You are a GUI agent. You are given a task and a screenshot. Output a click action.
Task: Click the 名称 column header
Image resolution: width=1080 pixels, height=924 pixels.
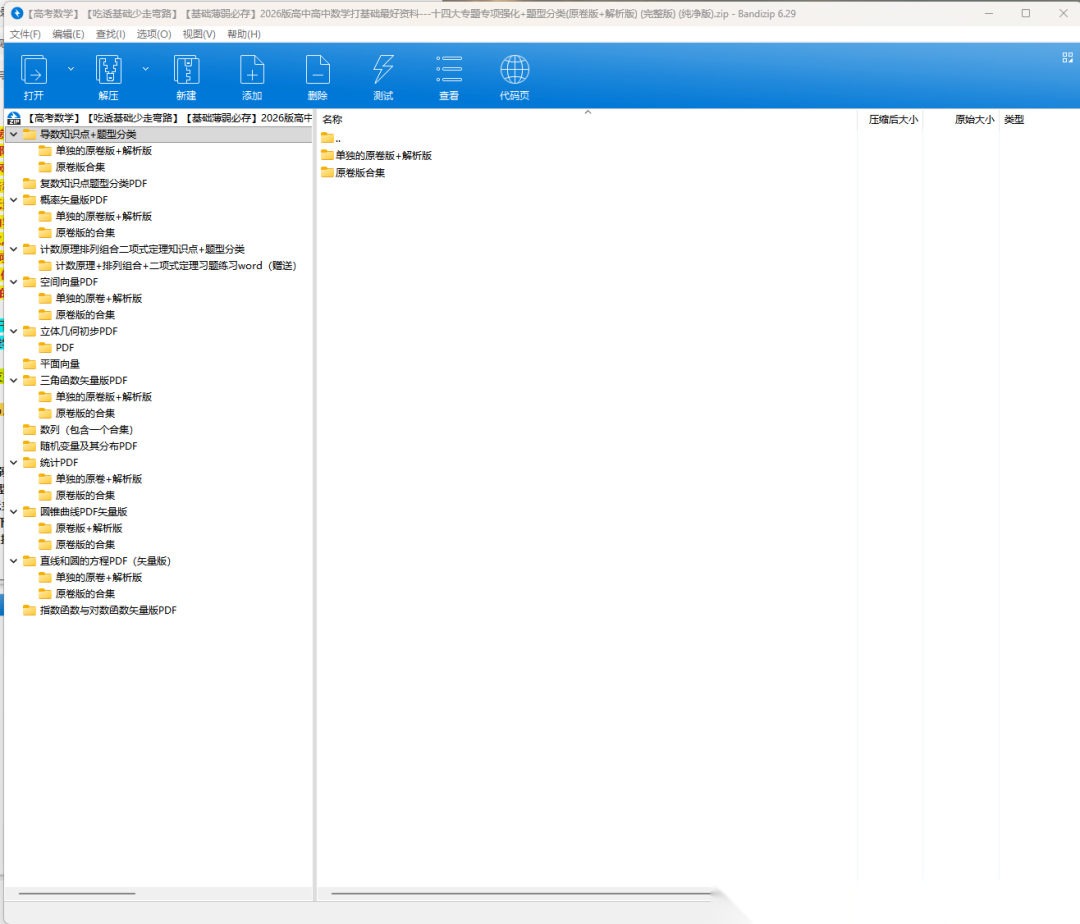tap(333, 120)
